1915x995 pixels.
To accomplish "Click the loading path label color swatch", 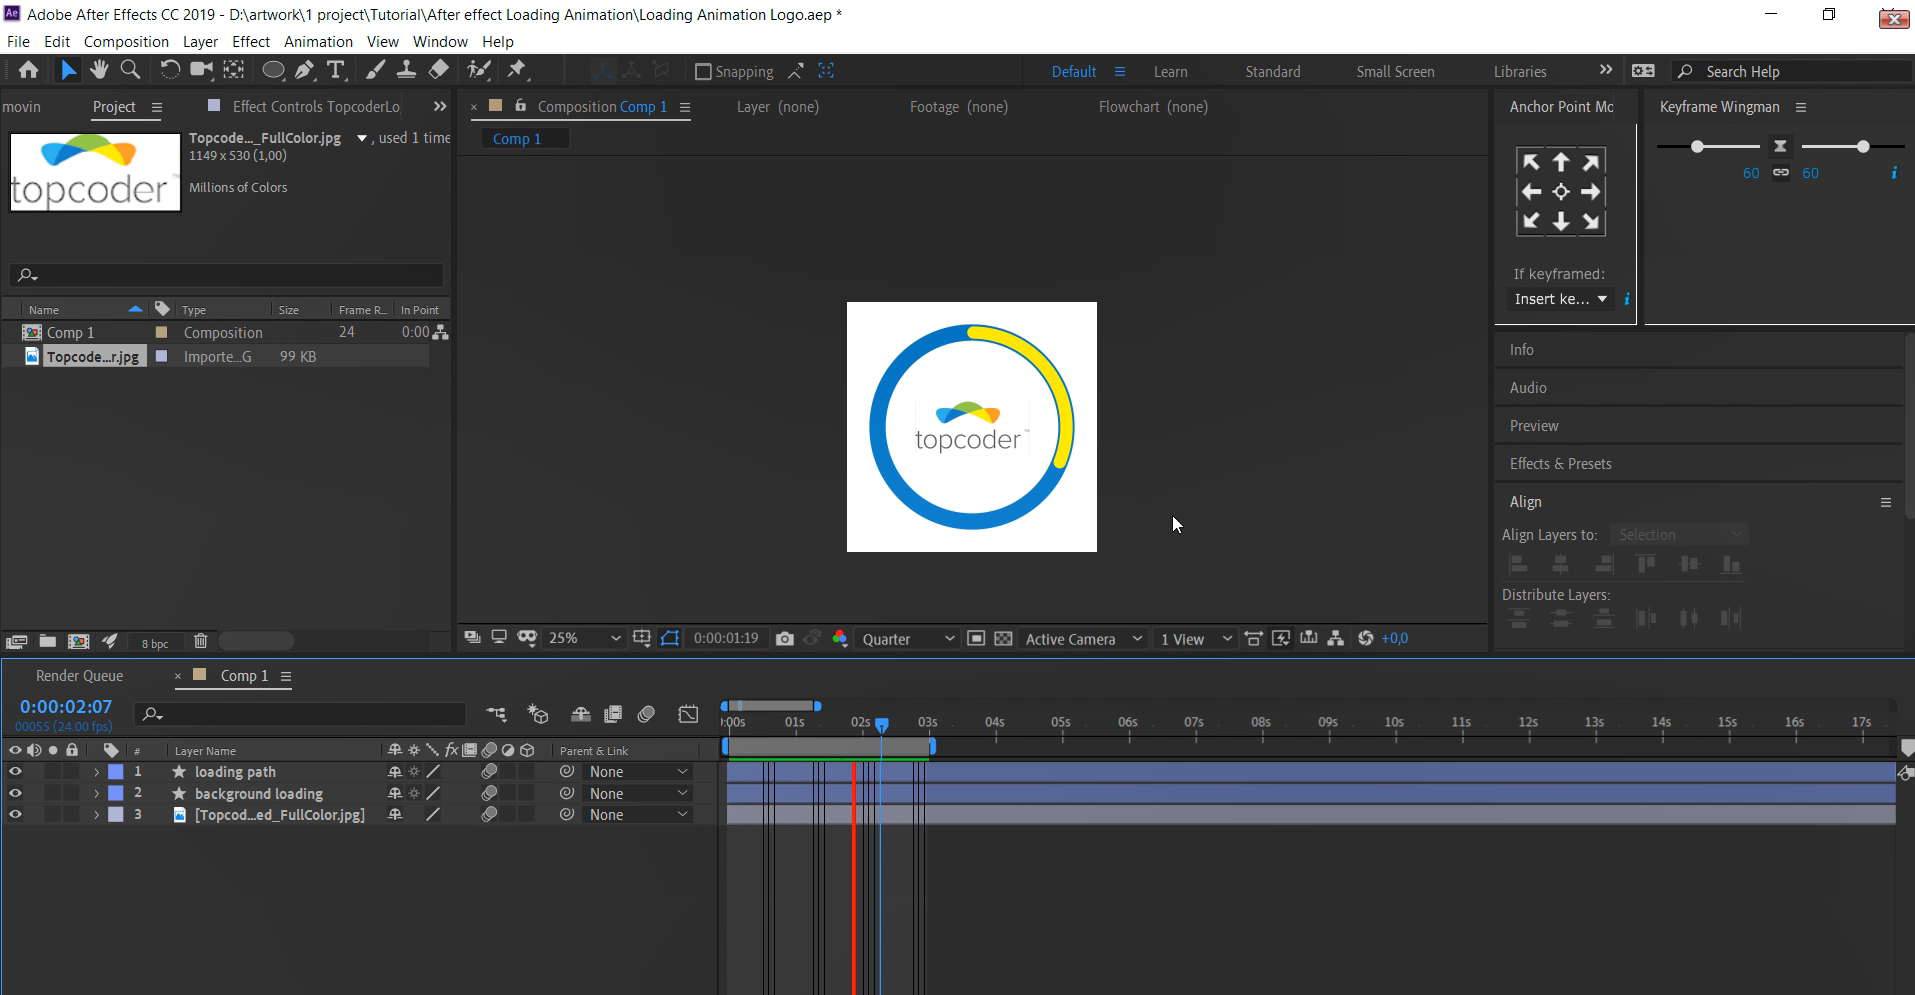I will [116, 771].
